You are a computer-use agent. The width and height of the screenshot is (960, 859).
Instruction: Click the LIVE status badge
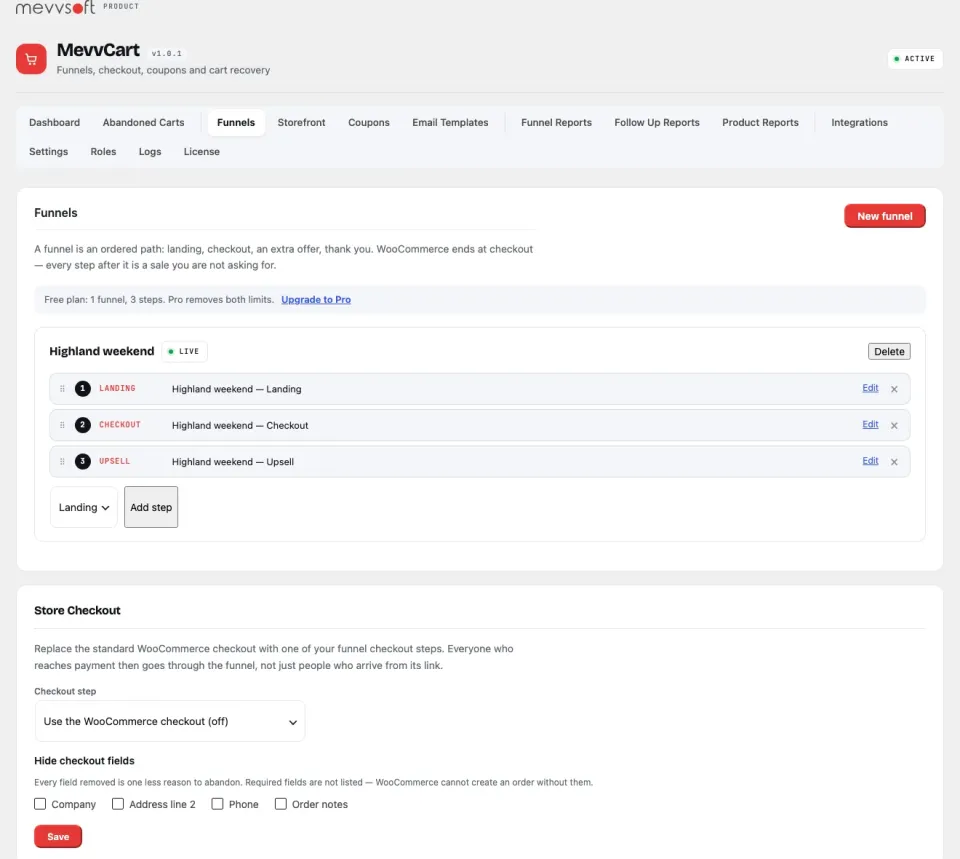184,351
